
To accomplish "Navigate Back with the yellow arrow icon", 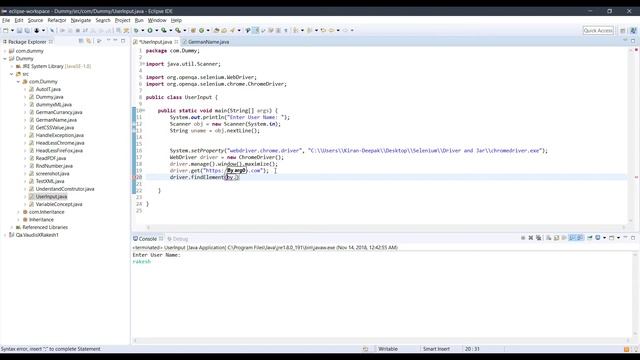I will (331, 30).
